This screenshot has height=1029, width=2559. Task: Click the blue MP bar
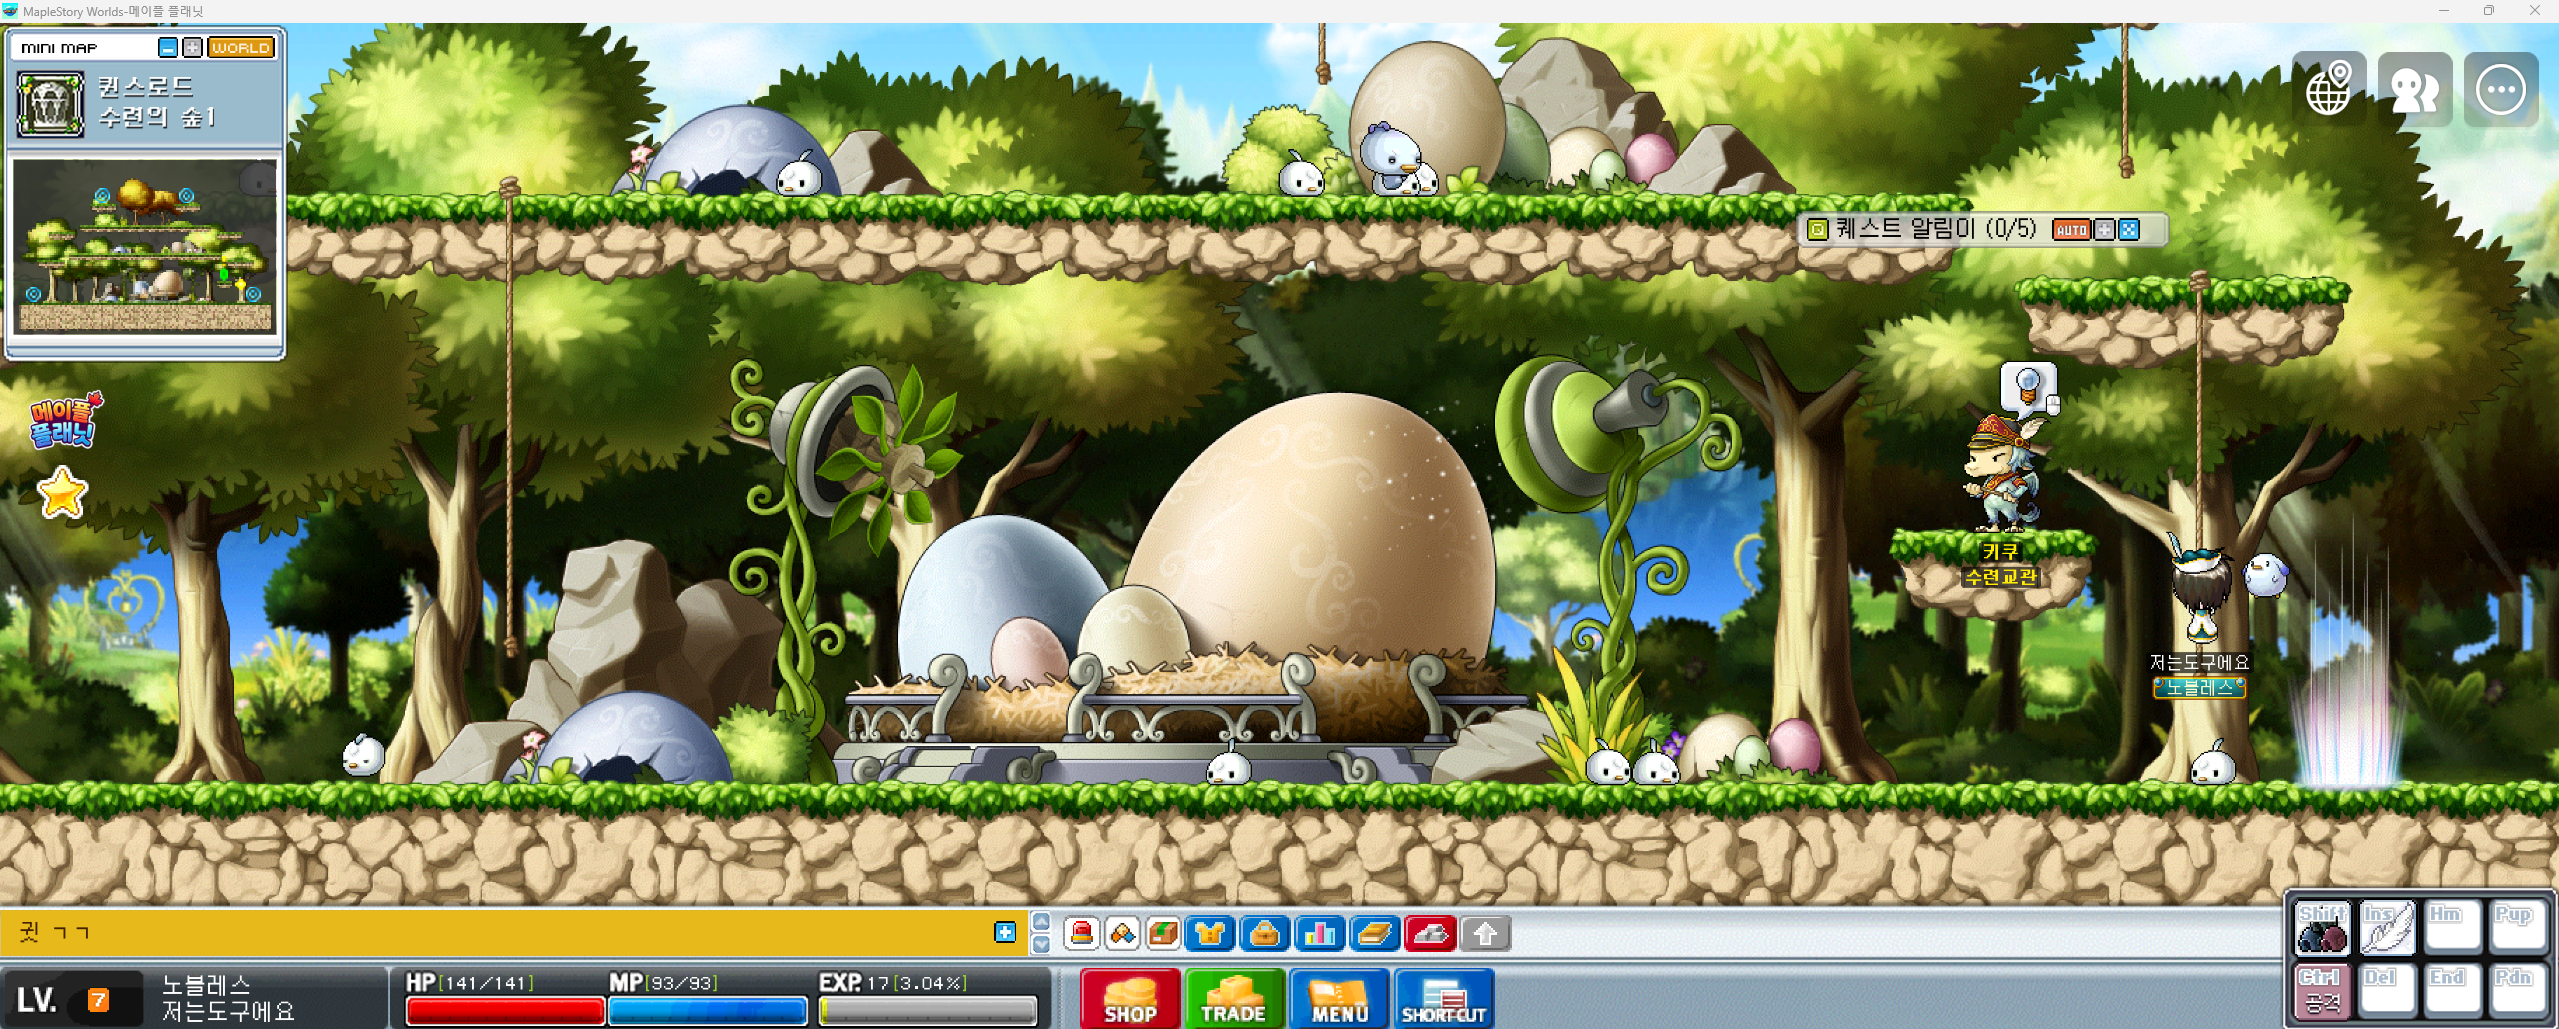[x=708, y=1011]
